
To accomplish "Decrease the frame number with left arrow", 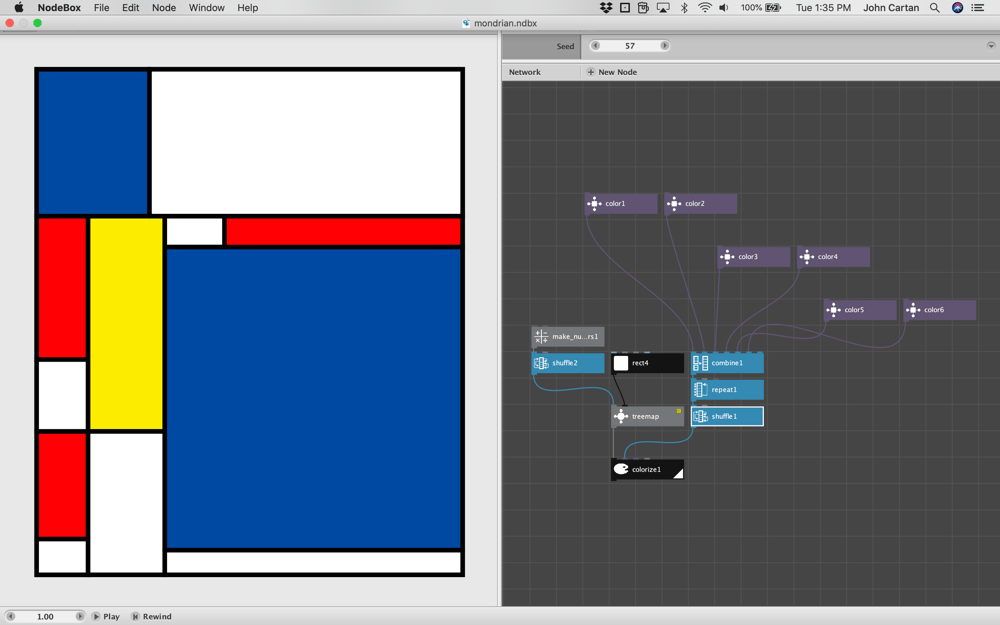I will [x=11, y=616].
